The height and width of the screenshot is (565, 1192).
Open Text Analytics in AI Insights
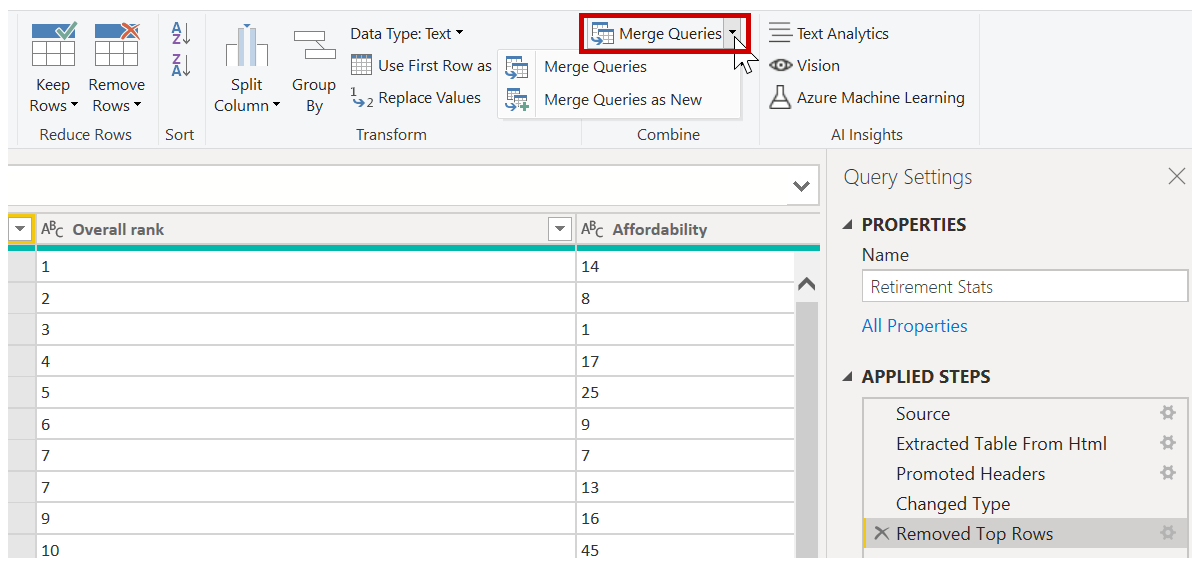click(828, 33)
